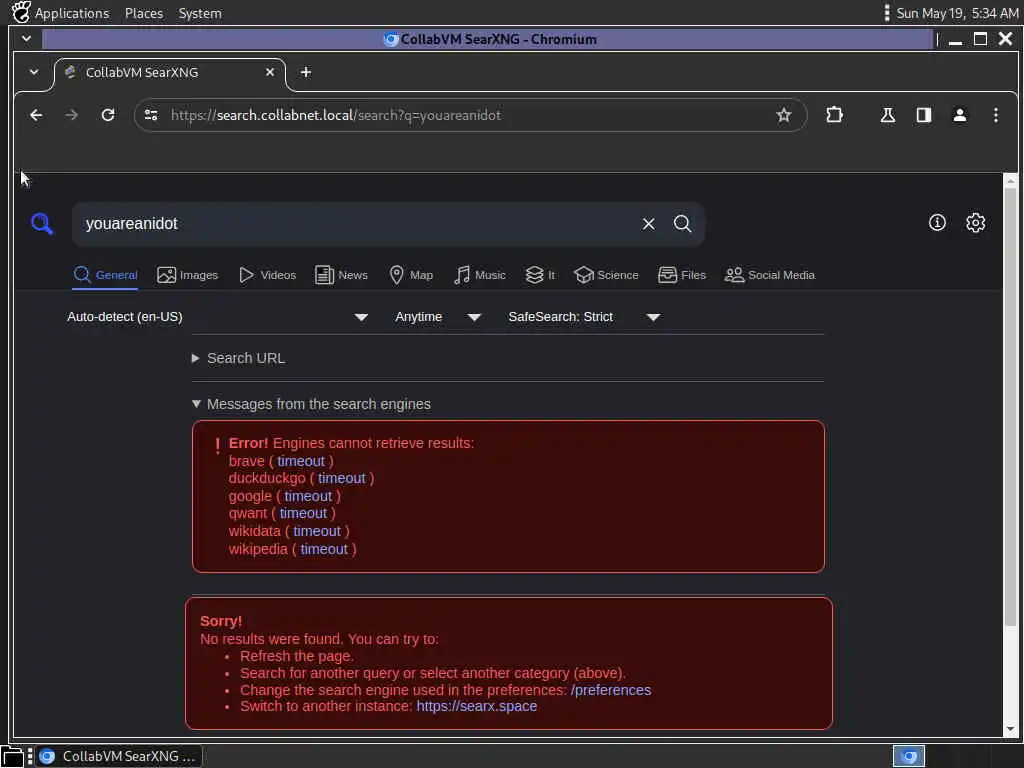The image size is (1024, 768).
Task: Bookmark this page with the star icon
Action: [x=784, y=115]
